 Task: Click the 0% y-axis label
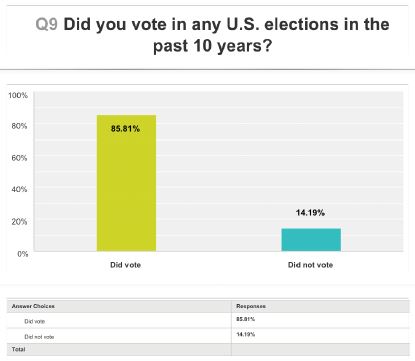23,254
